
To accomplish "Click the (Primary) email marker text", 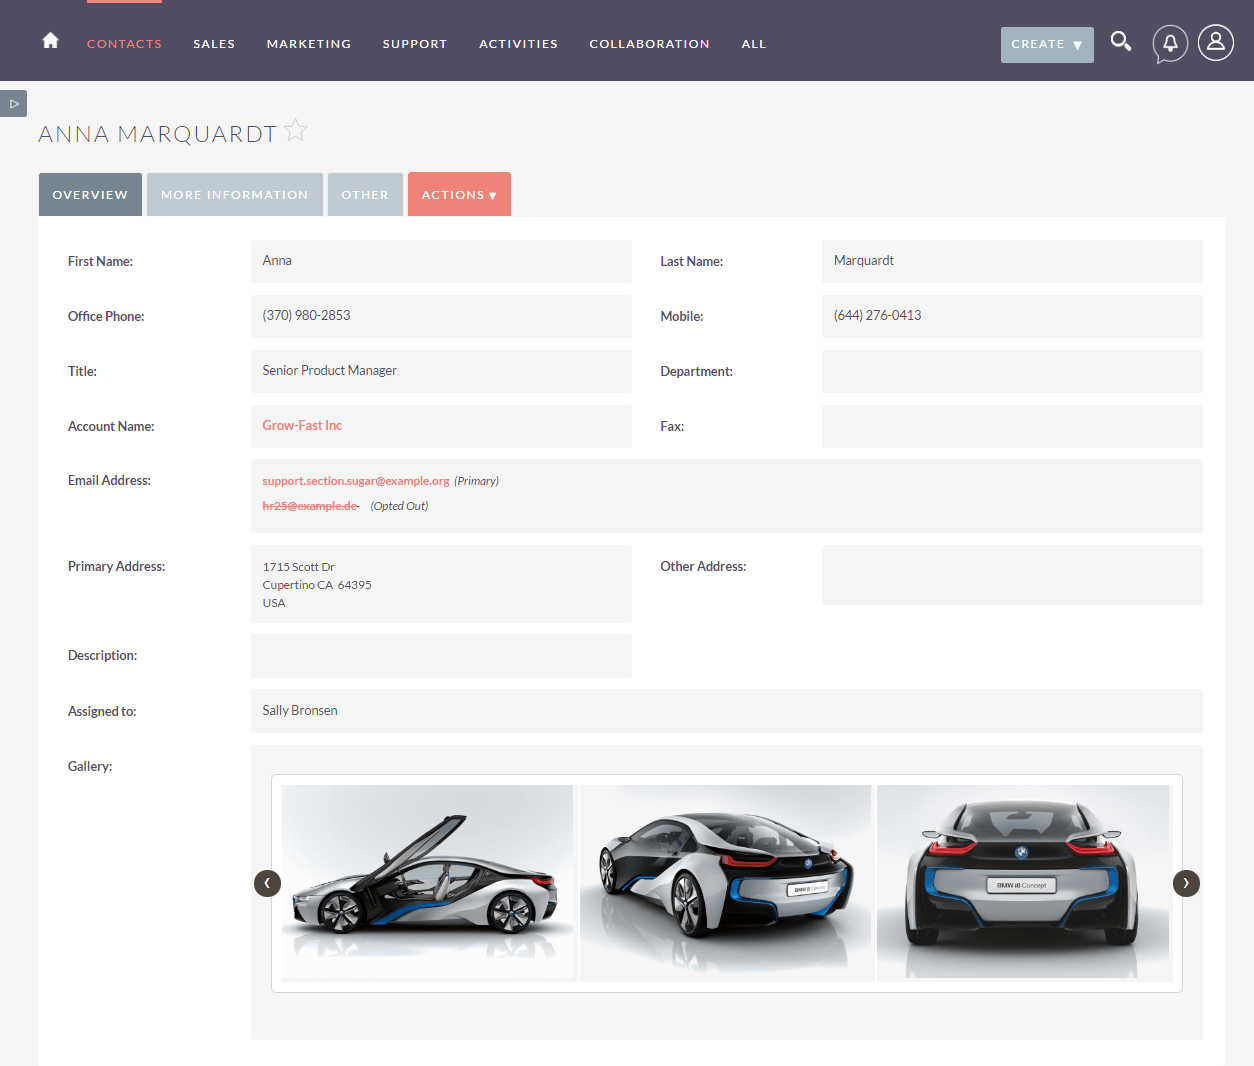I will tap(476, 481).
